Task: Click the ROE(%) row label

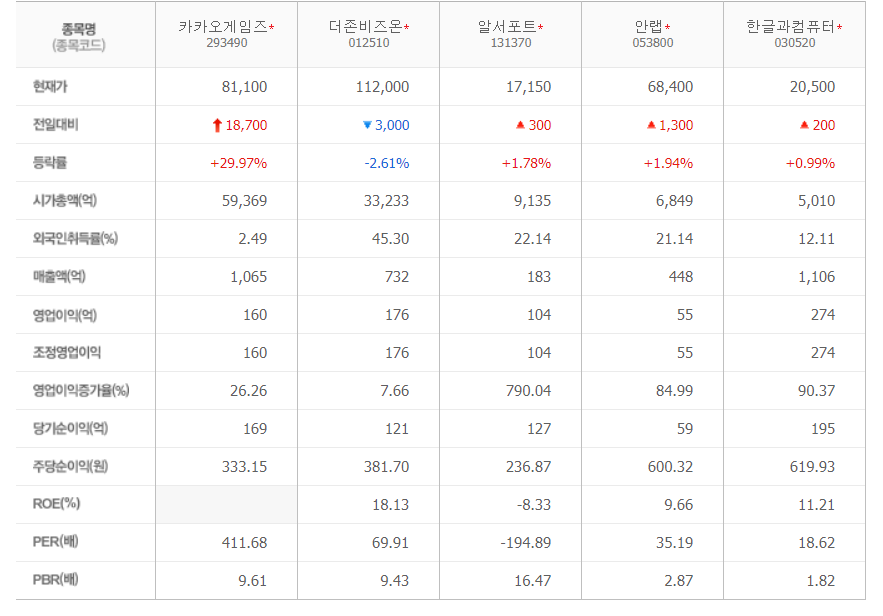Action: (x=56, y=503)
